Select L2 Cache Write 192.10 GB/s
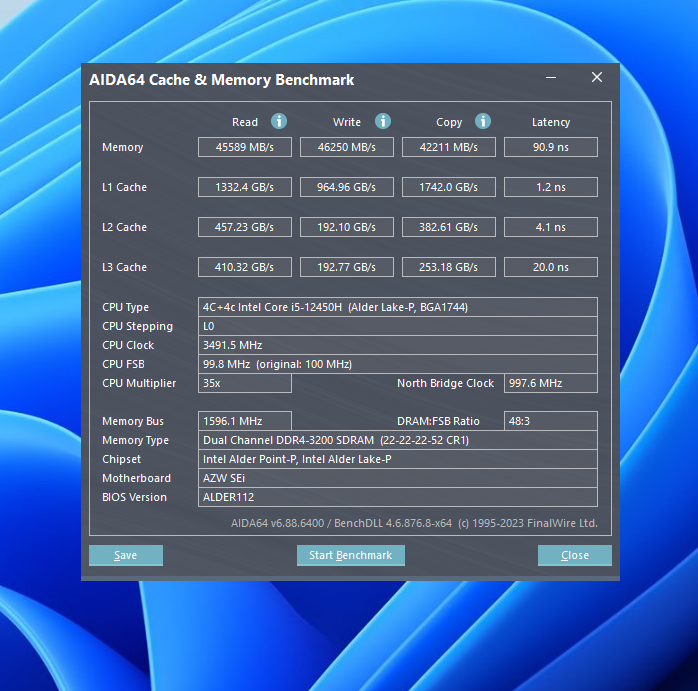Image resolution: width=698 pixels, height=691 pixels. pyautogui.click(x=347, y=227)
